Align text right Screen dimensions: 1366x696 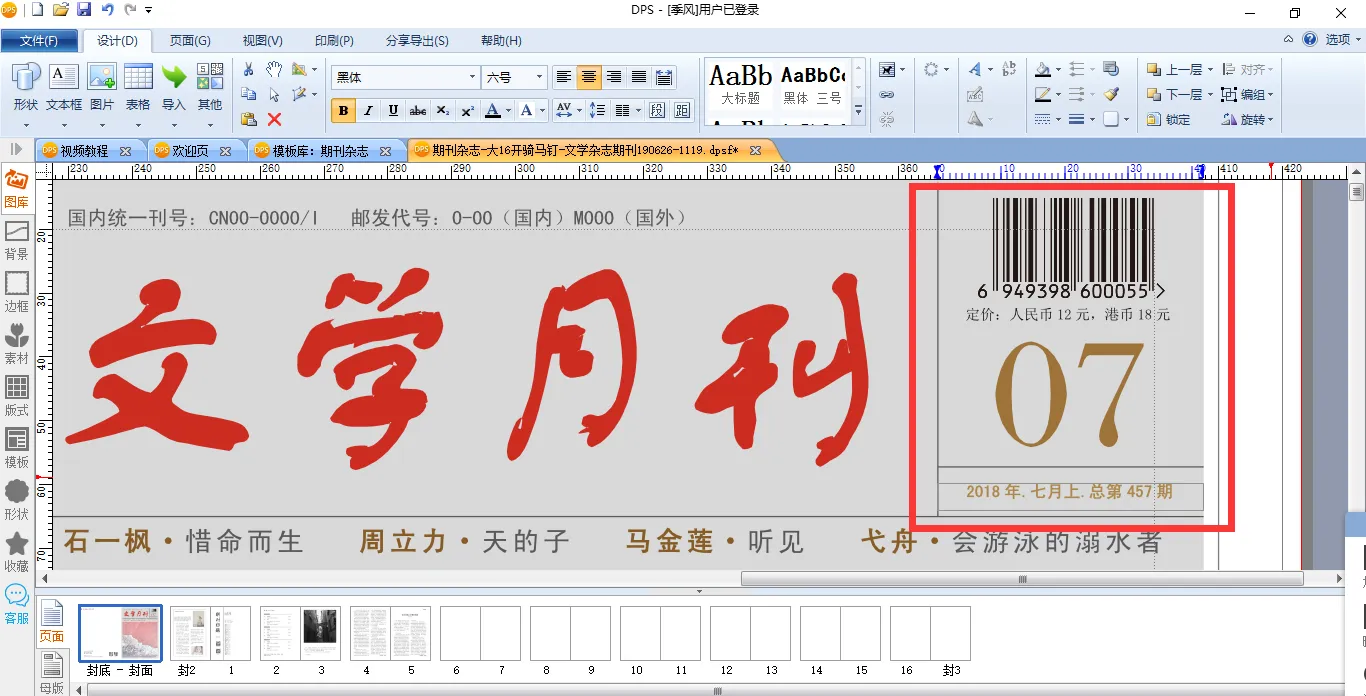click(x=614, y=77)
